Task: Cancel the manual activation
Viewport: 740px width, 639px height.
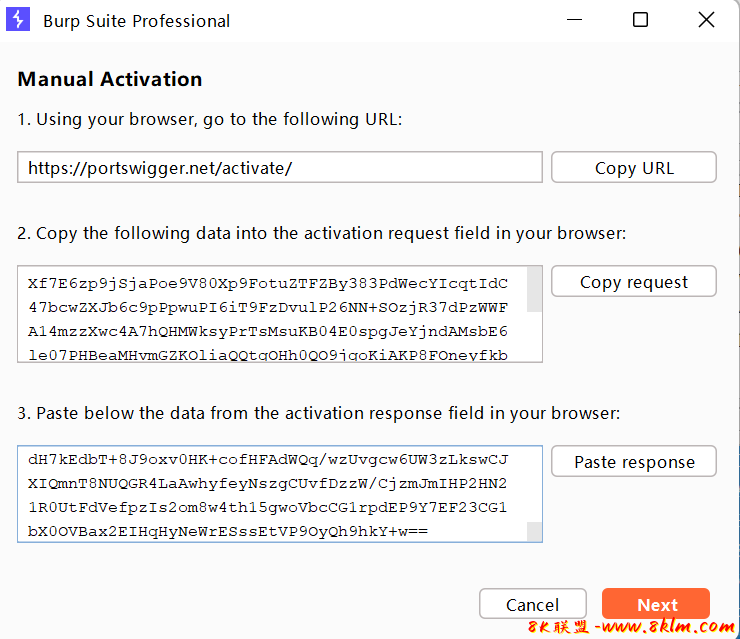Action: coord(532,604)
